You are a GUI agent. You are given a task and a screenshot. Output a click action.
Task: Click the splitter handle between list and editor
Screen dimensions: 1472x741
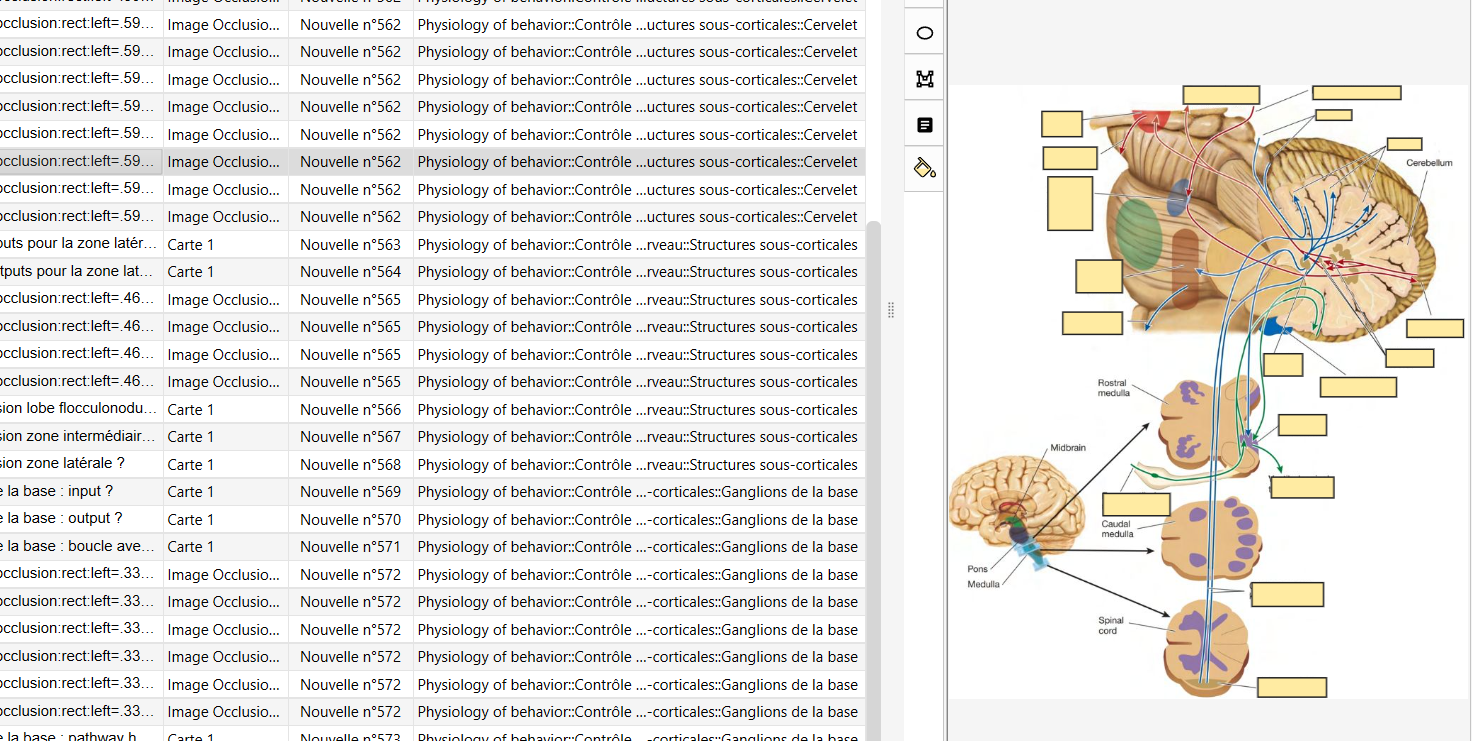(x=890, y=311)
